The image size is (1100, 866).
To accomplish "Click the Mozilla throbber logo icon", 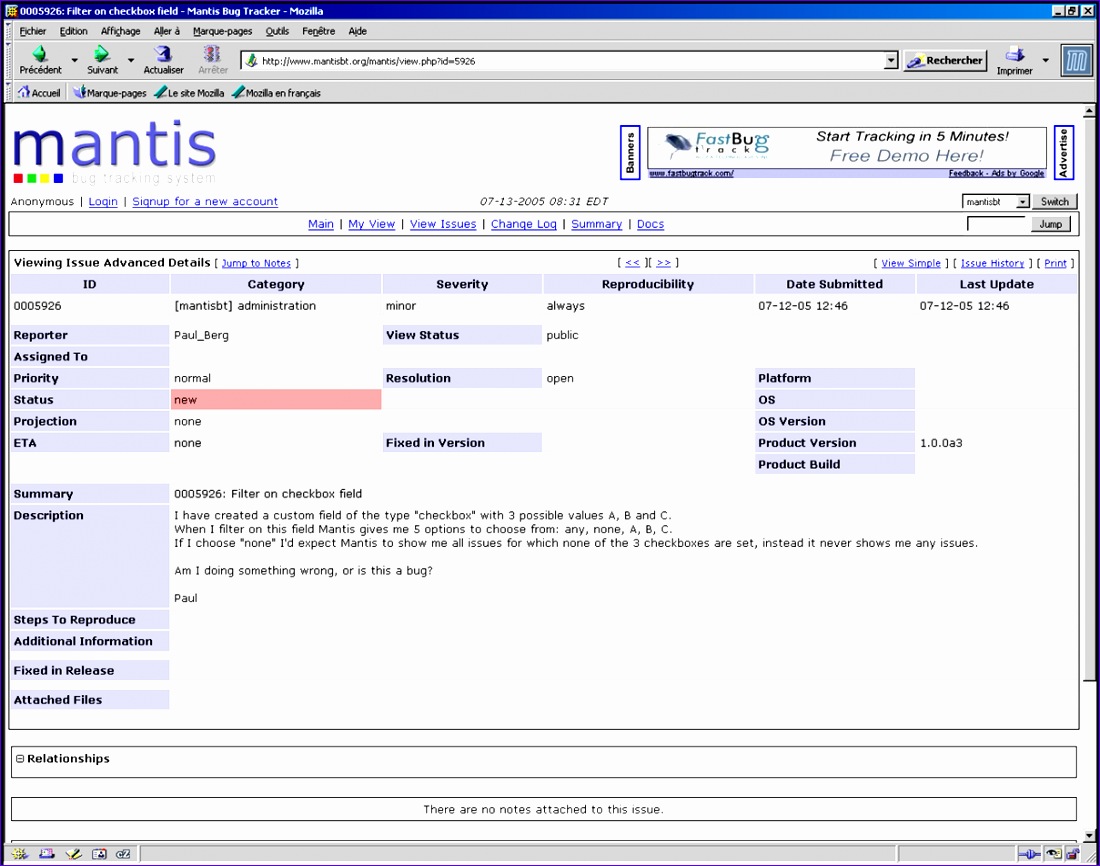I will click(1076, 61).
